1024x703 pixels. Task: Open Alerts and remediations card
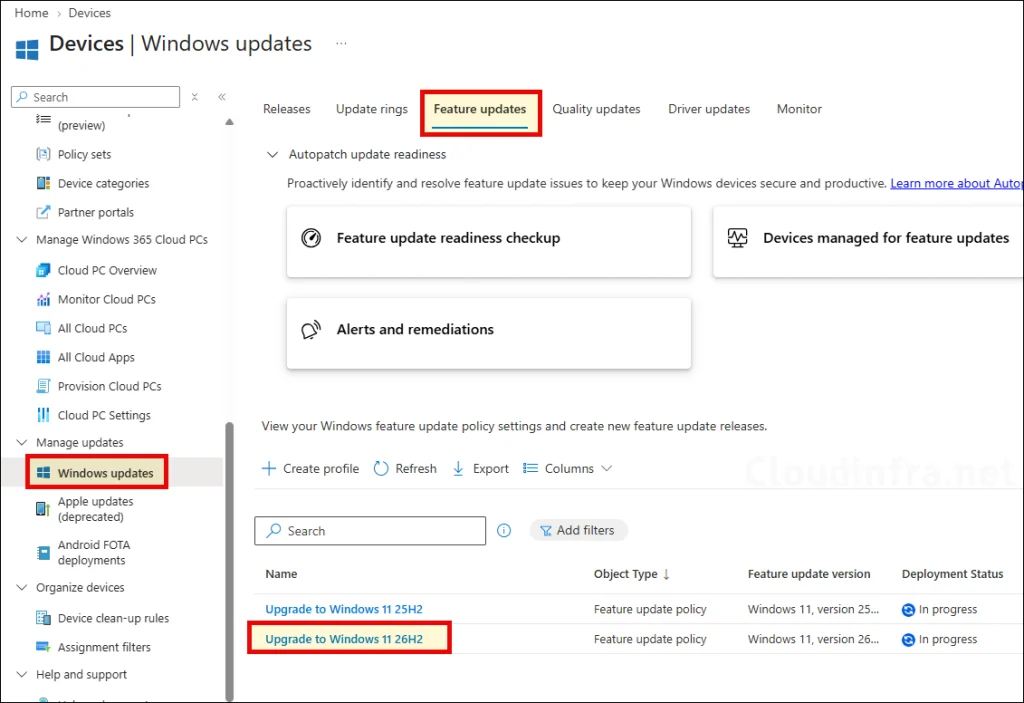488,333
